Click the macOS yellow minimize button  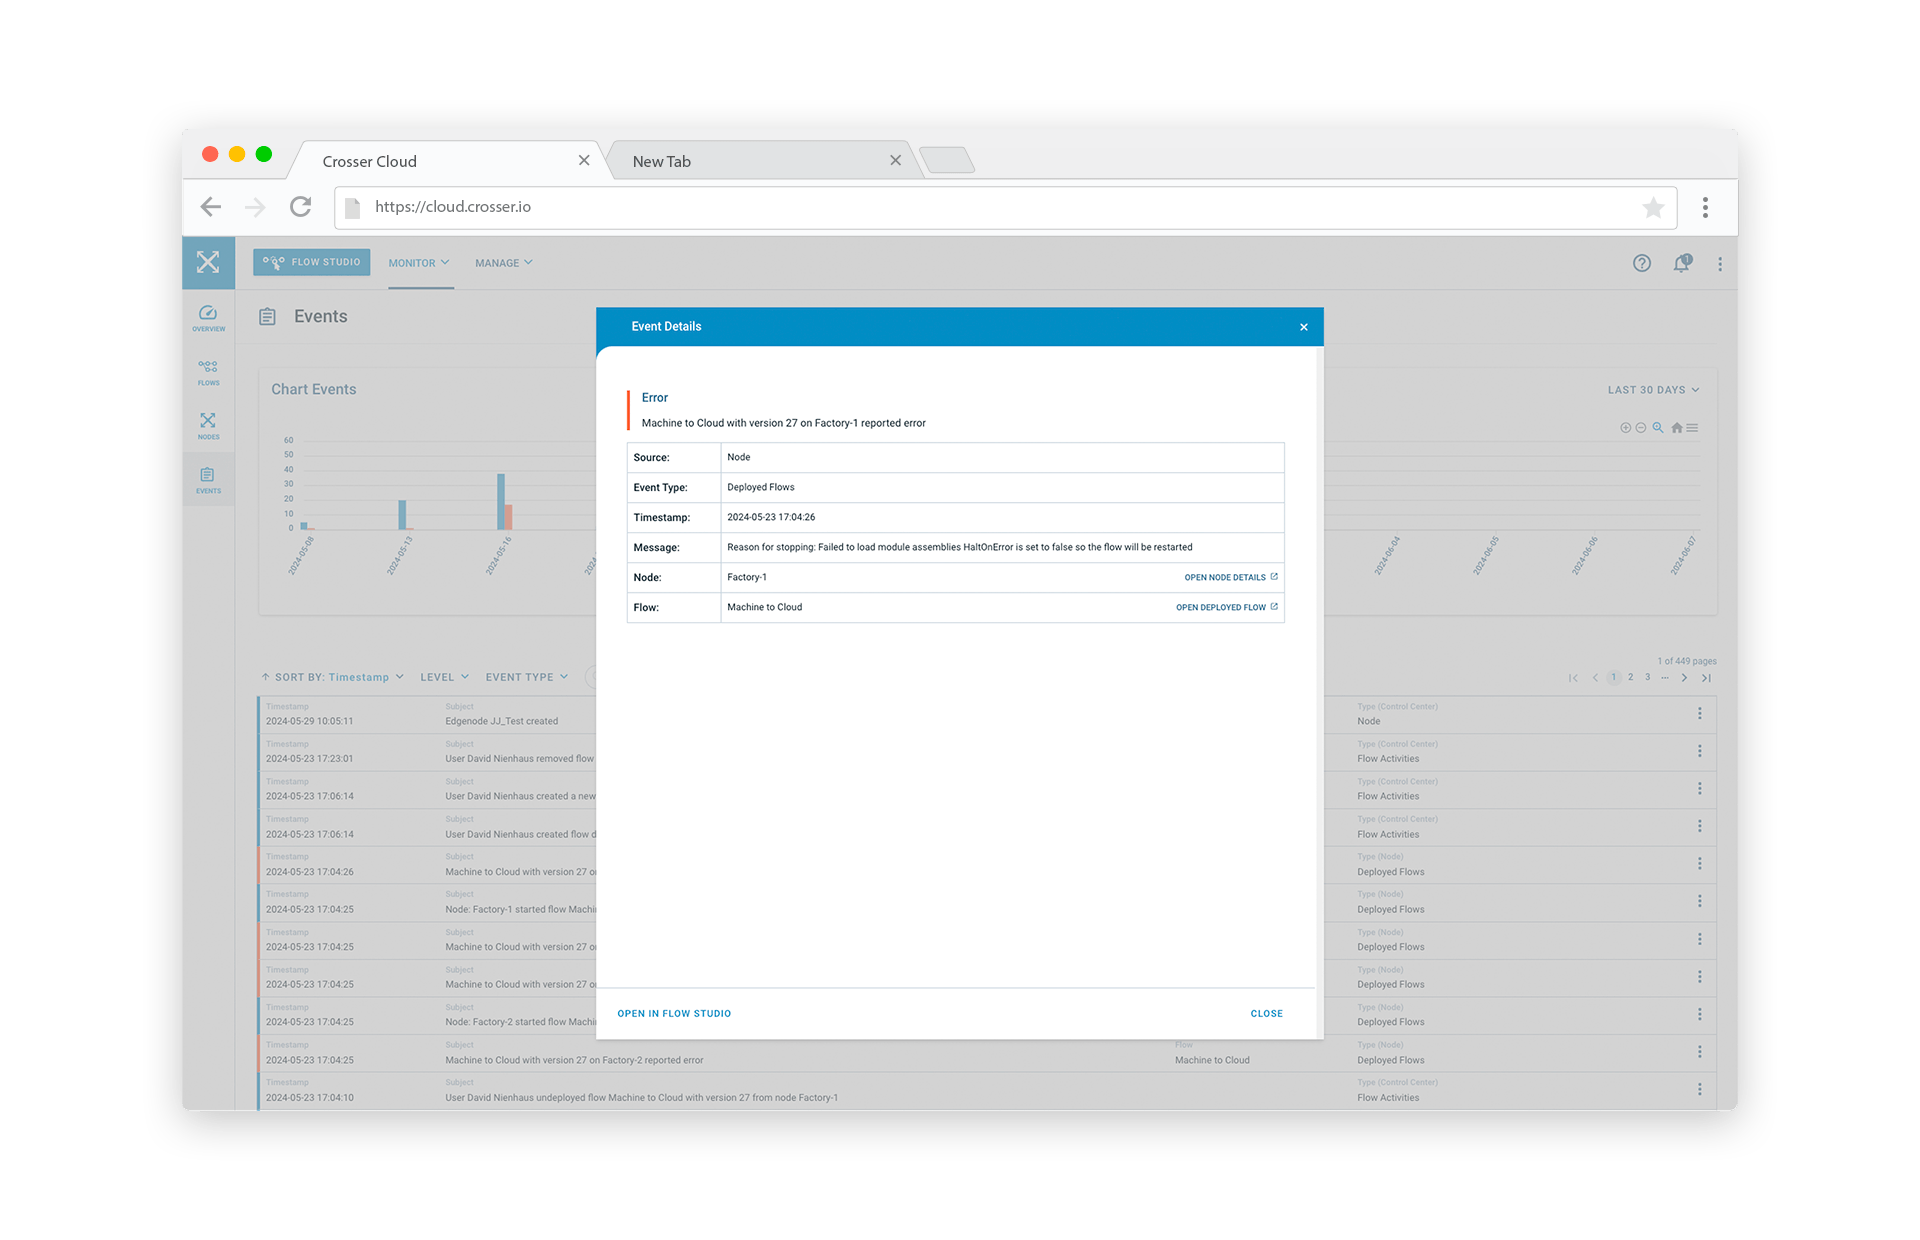(237, 154)
